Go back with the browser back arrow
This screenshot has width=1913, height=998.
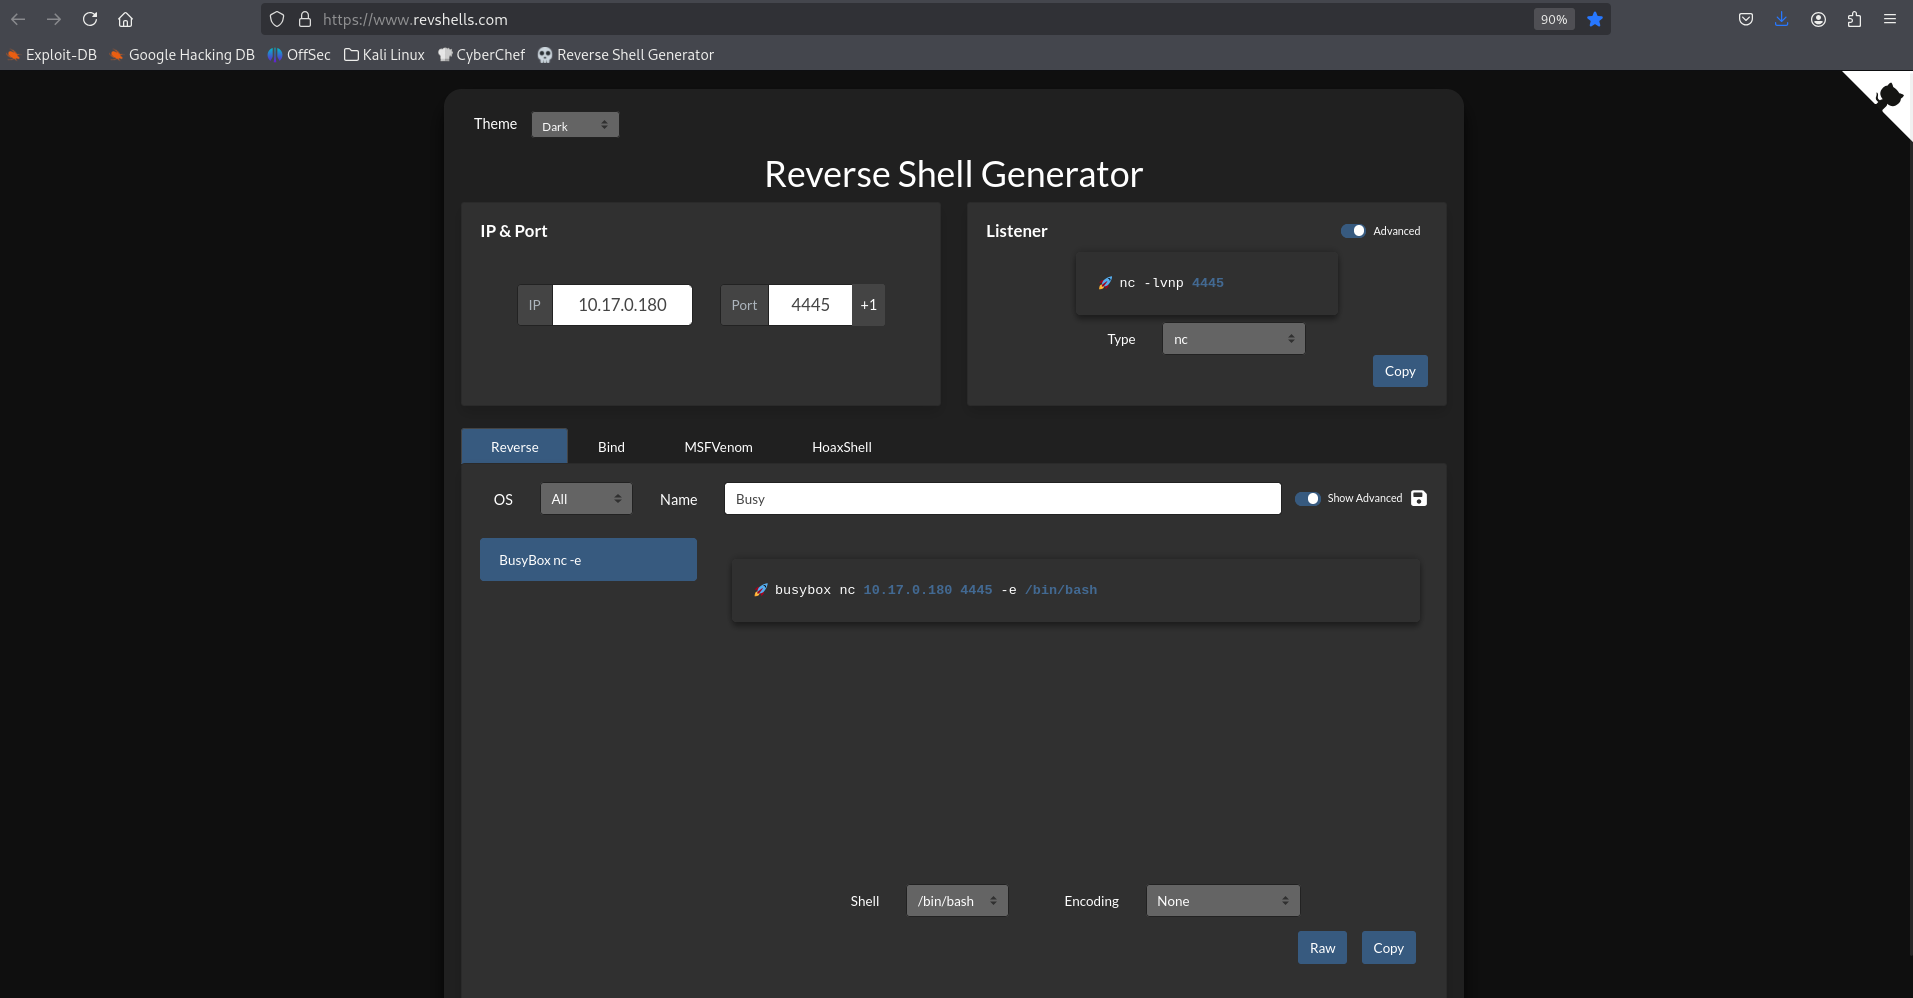18,19
